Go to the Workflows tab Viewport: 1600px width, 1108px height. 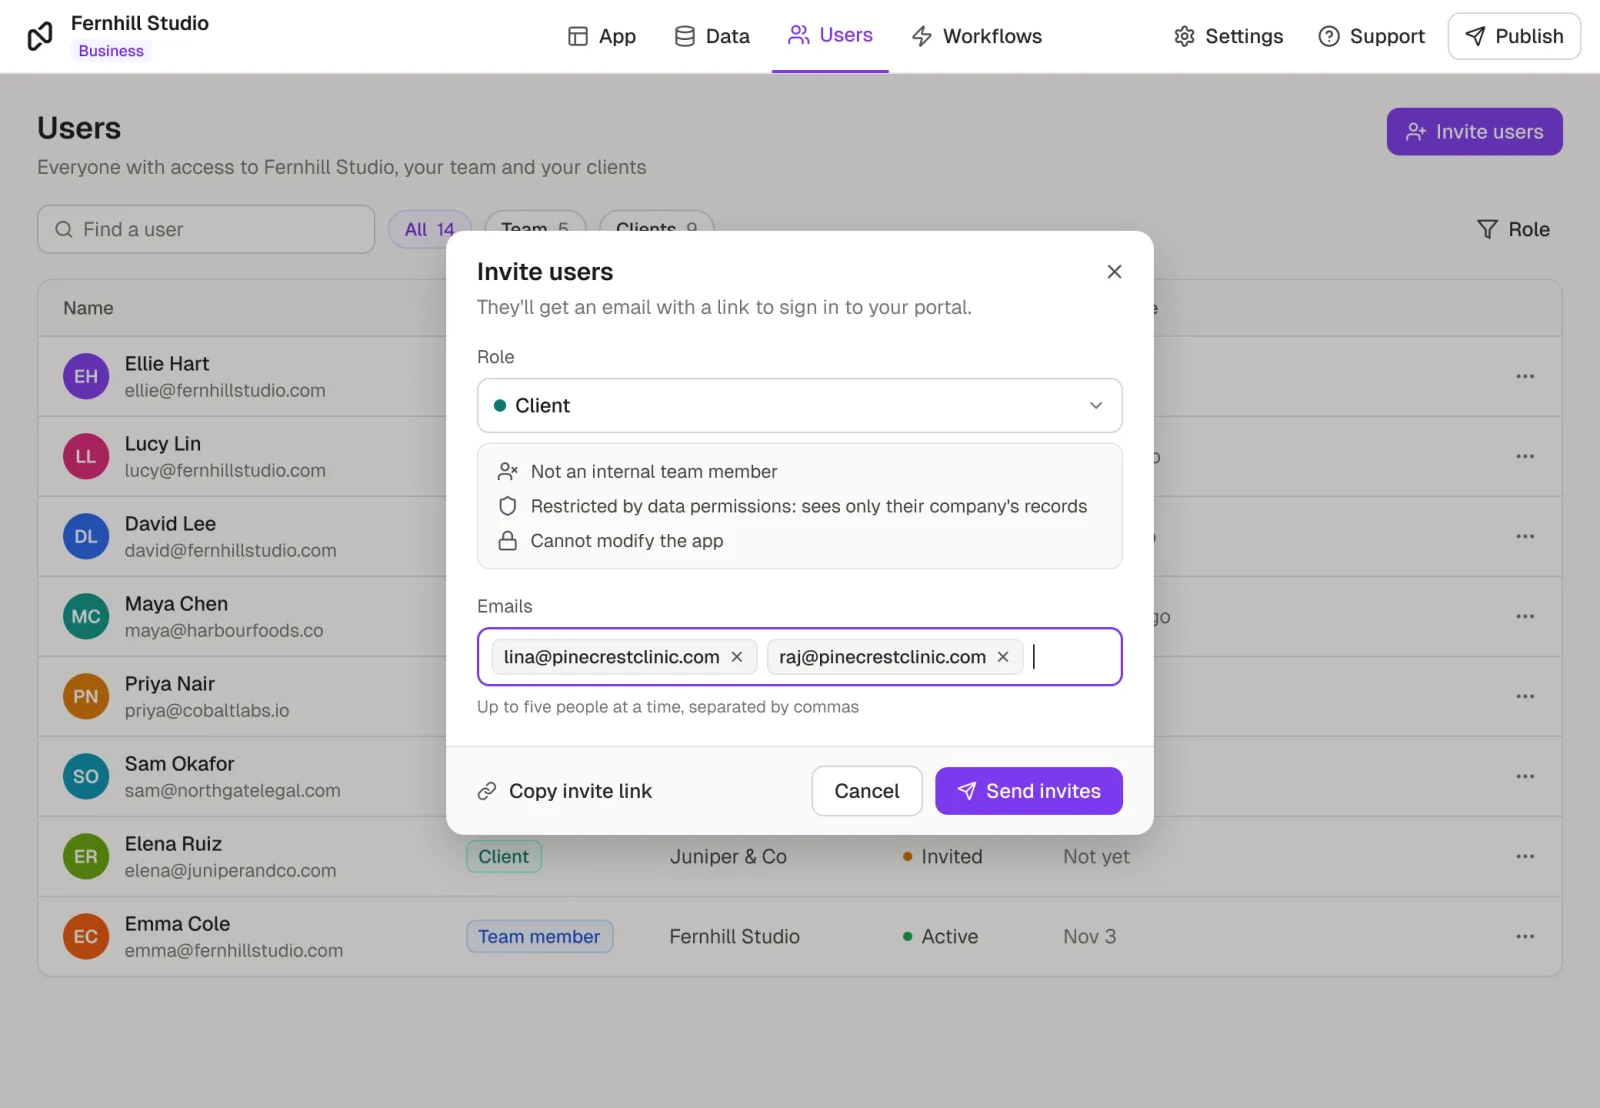tap(977, 36)
